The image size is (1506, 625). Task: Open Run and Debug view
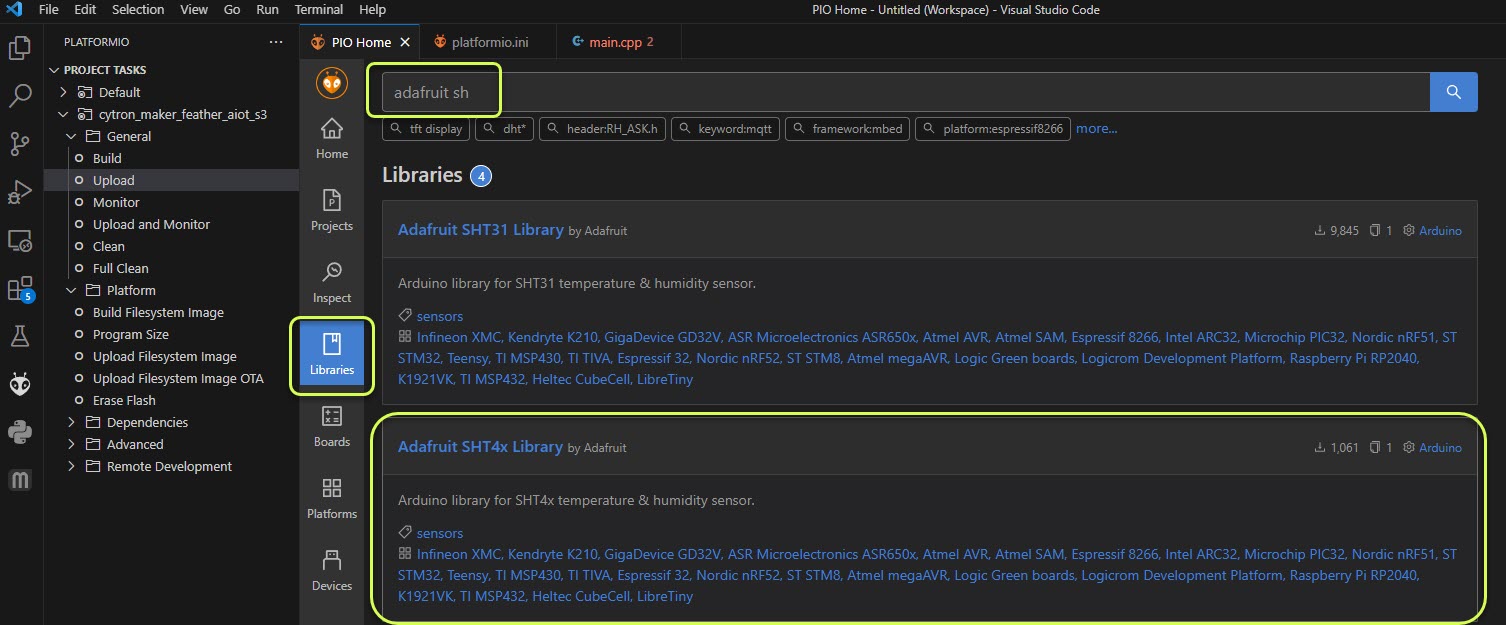pos(20,192)
